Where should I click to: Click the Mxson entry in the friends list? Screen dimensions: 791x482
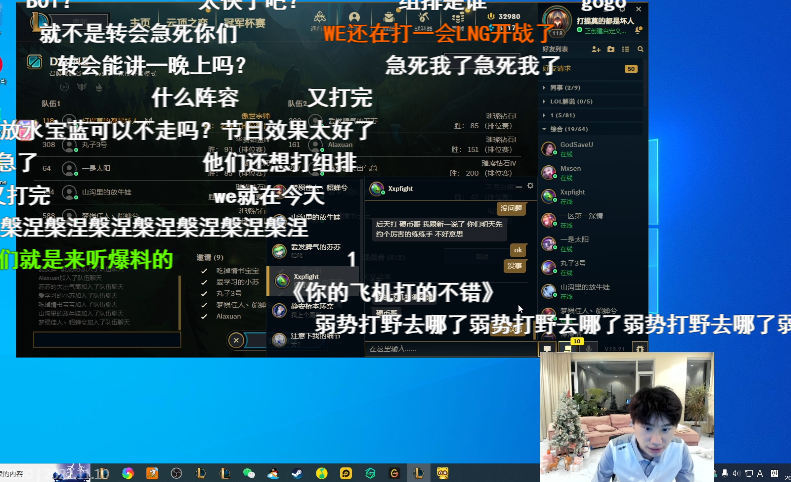point(571,168)
